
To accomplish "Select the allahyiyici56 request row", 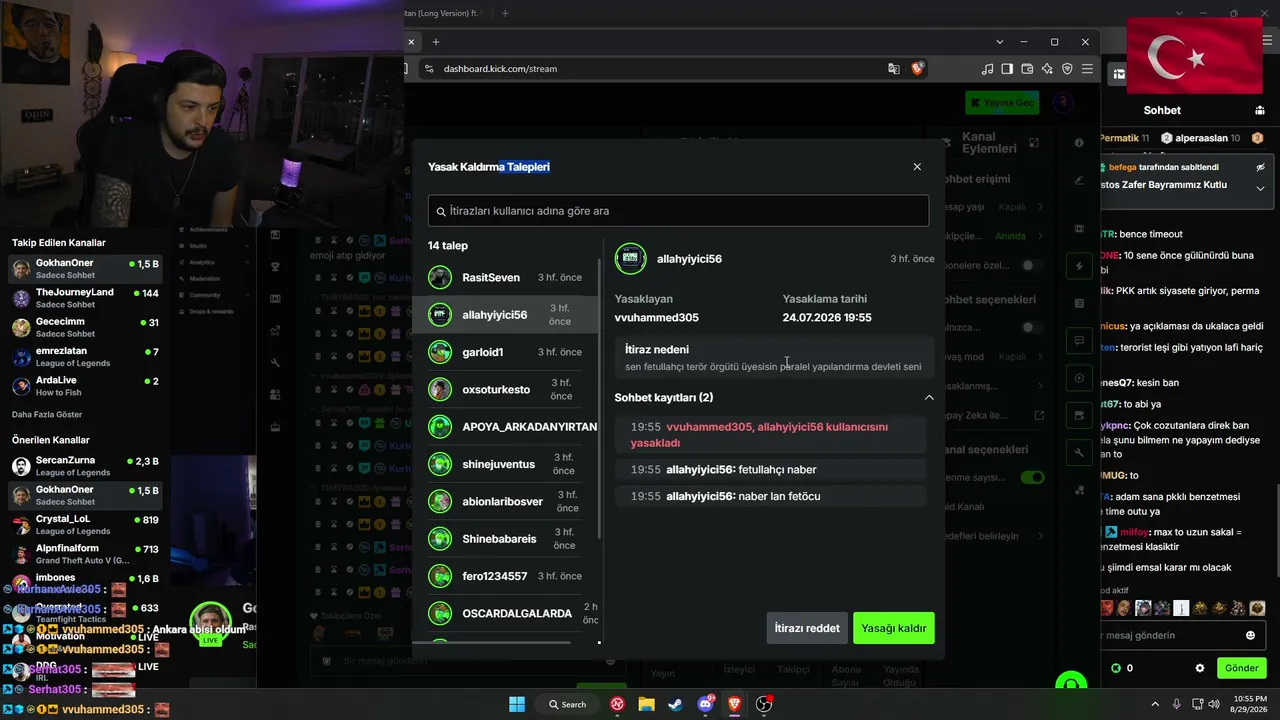I will coord(511,315).
